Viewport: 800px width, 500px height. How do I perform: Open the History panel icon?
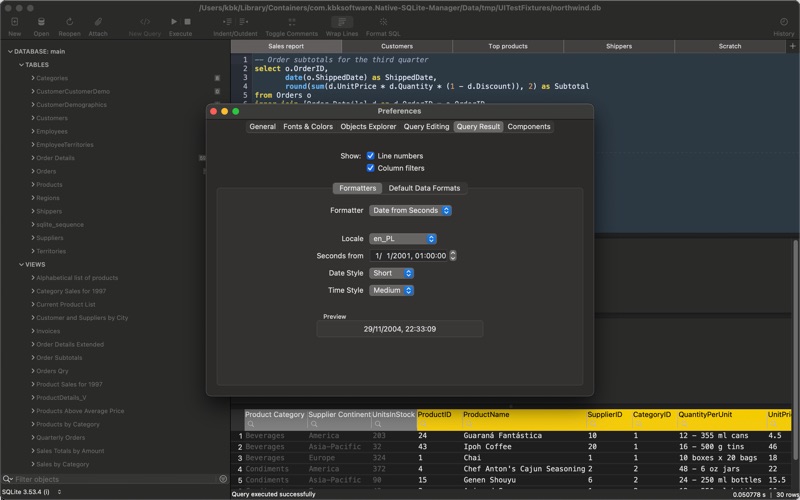(784, 22)
